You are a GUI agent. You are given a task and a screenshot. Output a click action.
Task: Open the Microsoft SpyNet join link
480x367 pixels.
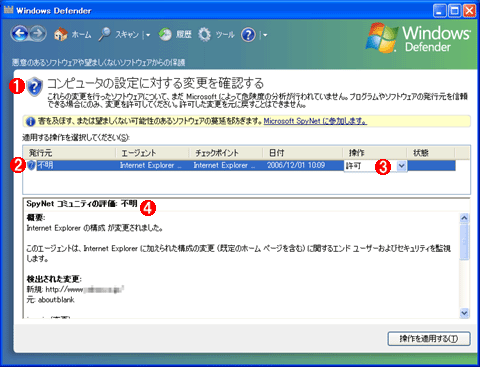pos(315,121)
